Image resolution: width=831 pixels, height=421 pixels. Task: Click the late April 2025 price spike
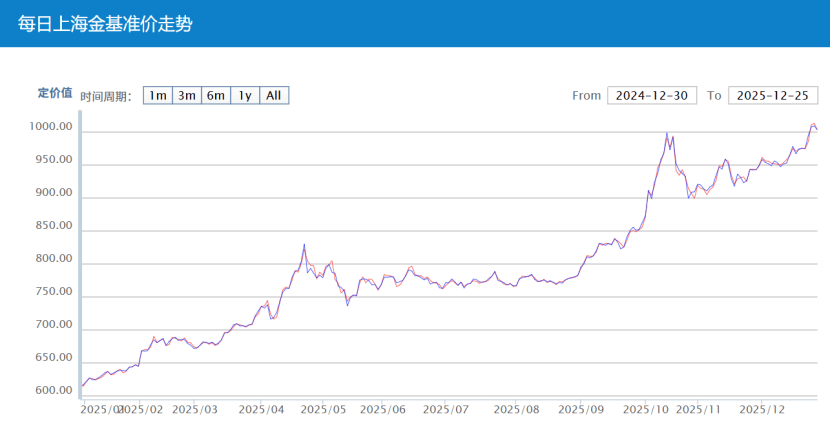pos(304,244)
